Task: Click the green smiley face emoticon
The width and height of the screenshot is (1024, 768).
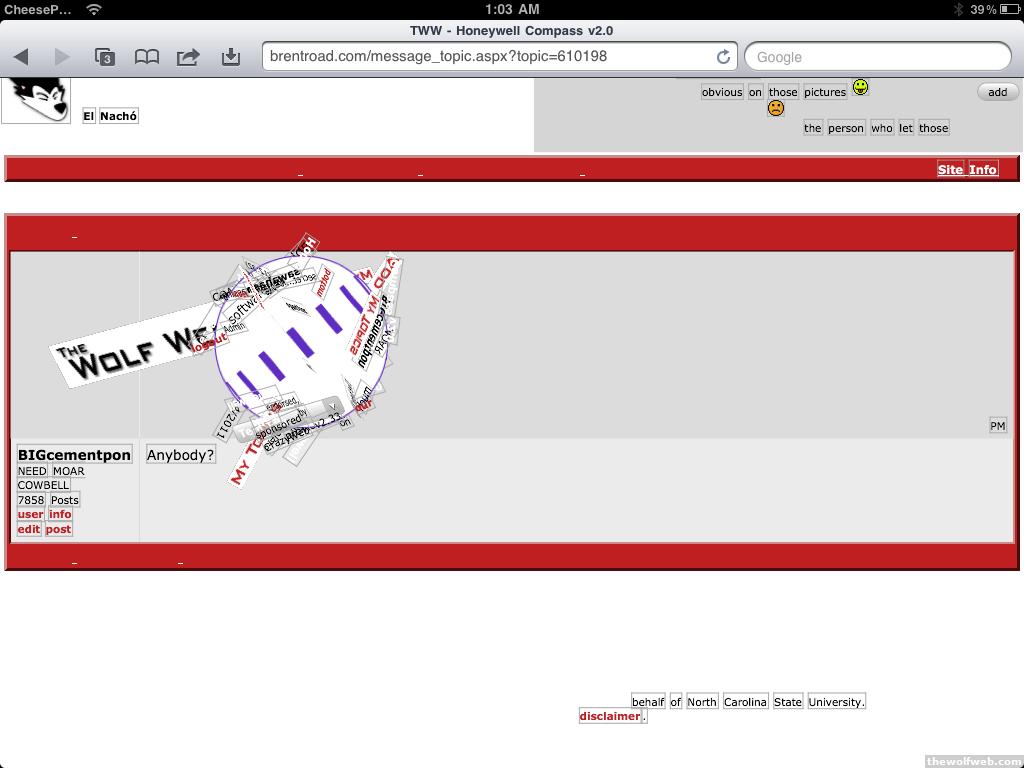Action: 860,88
